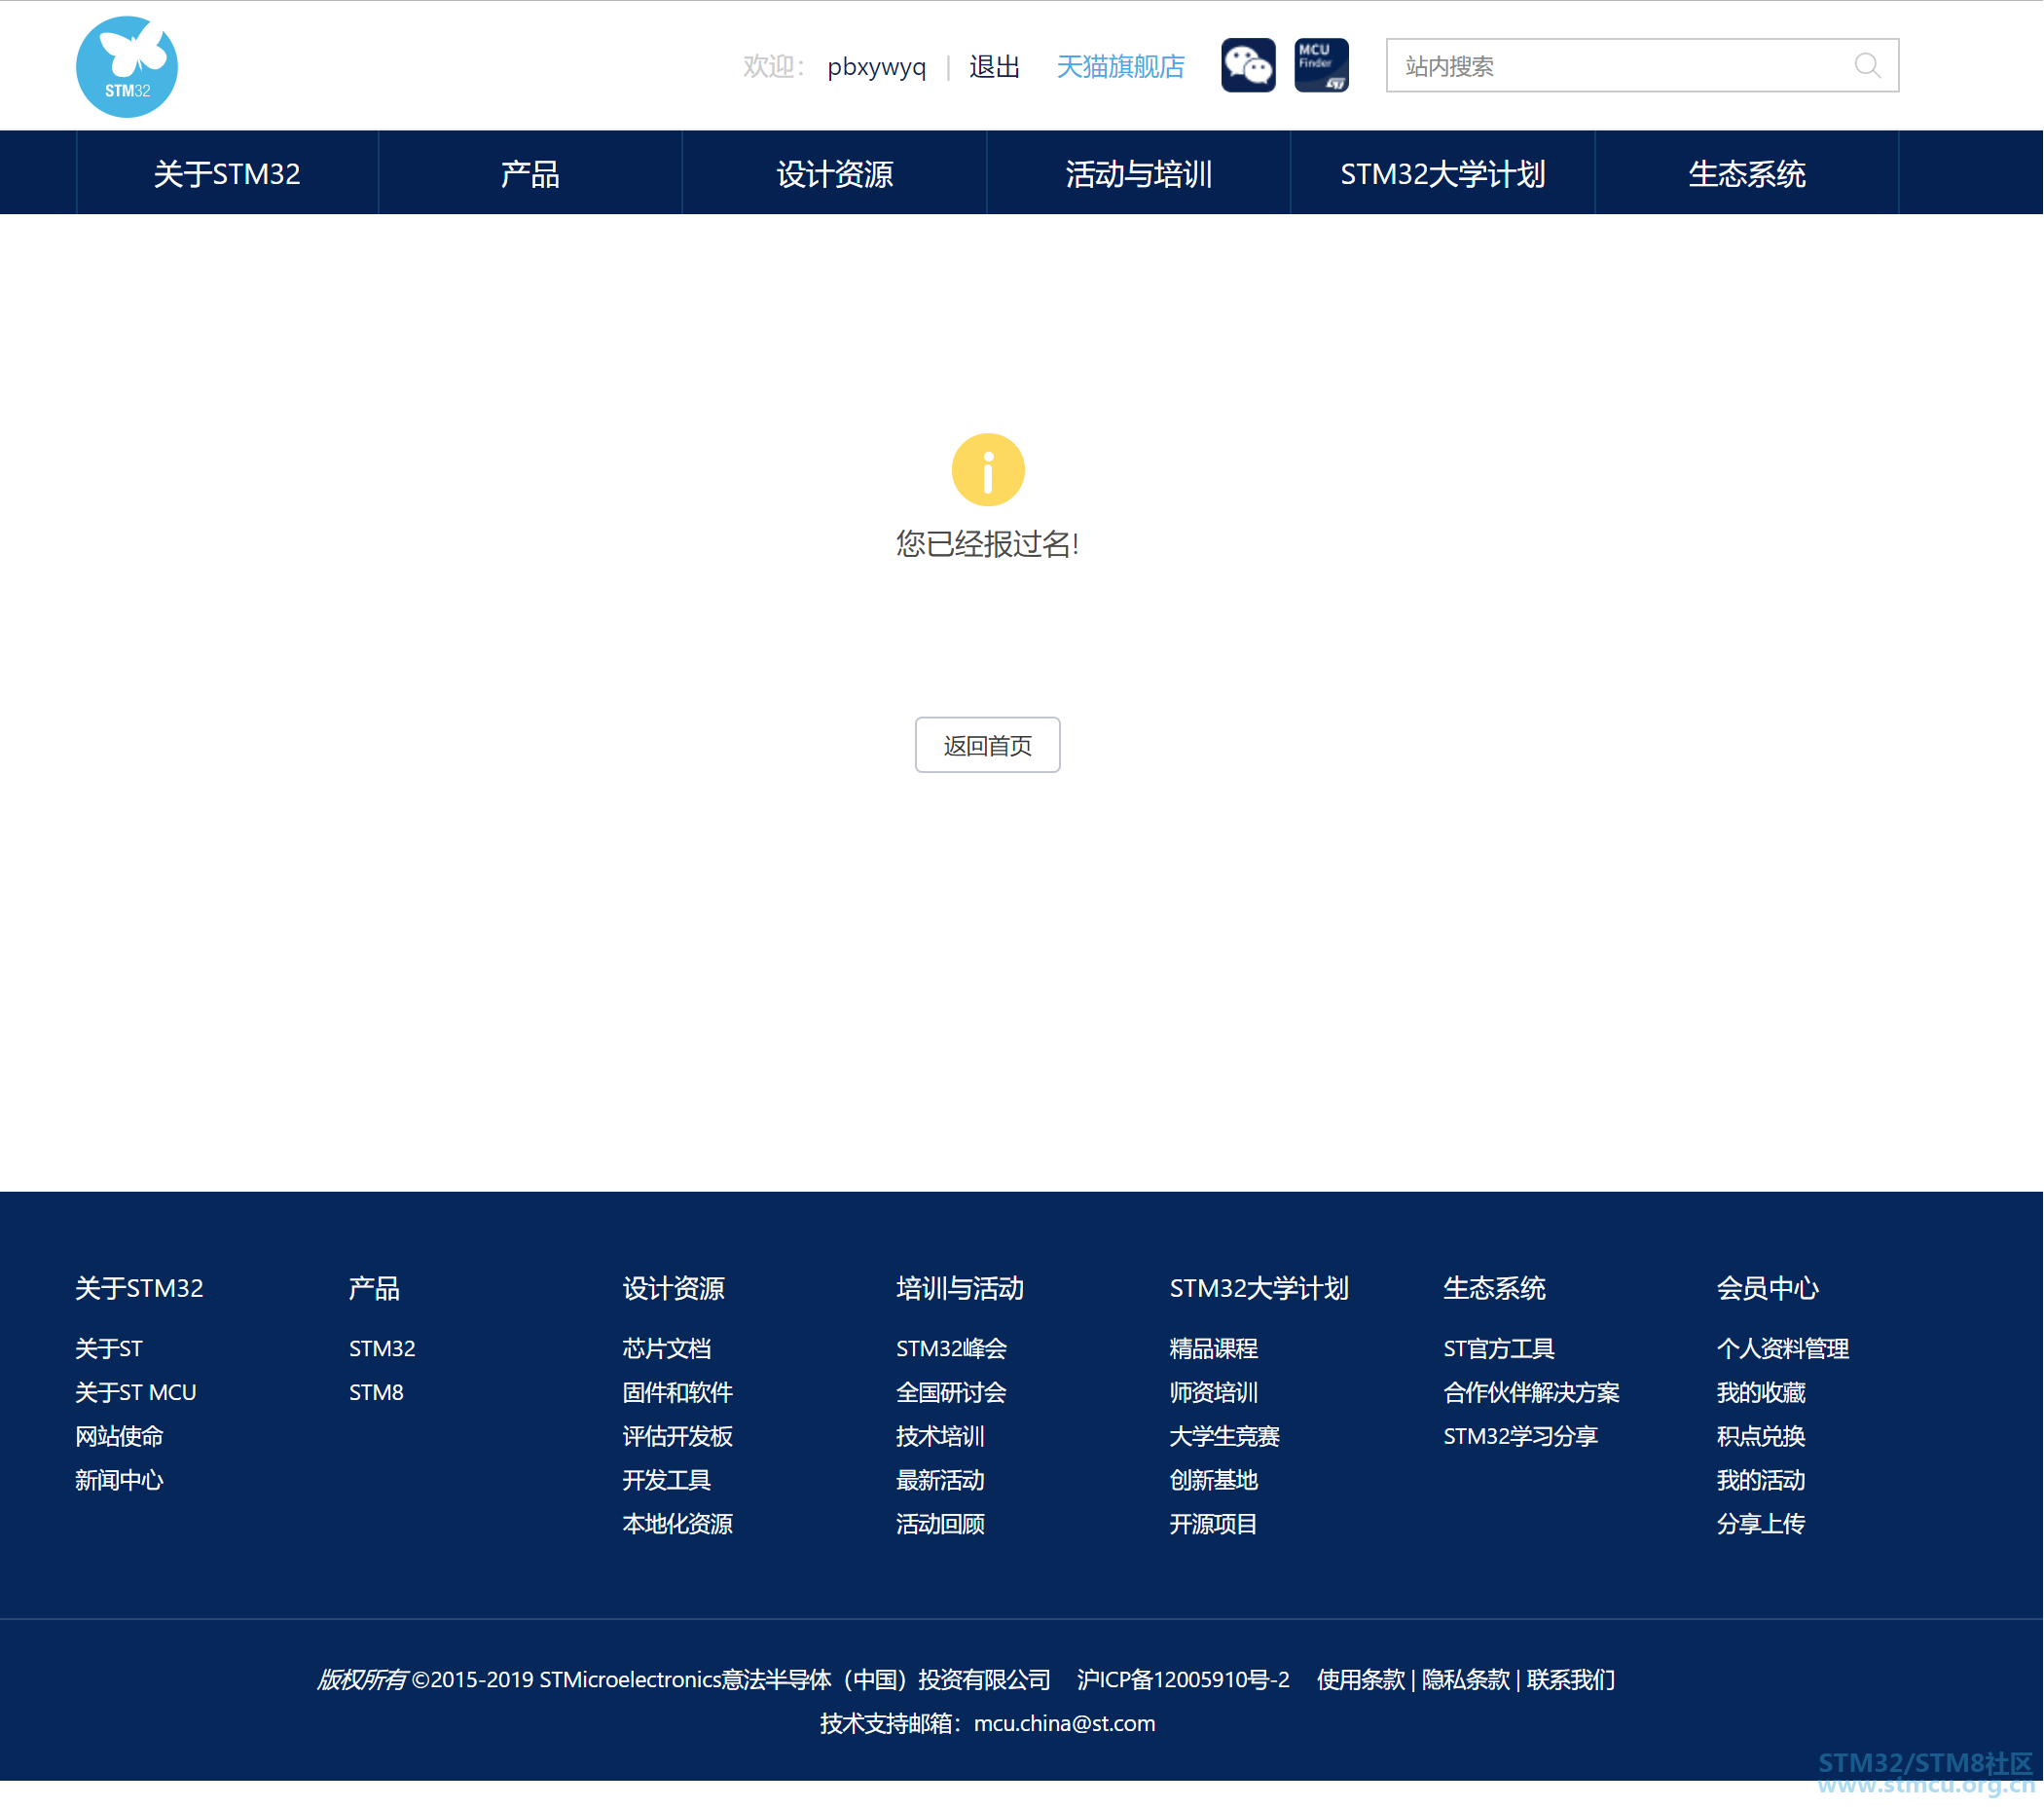Open footer link 固件和软件
The image size is (2044, 1807).
pos(678,1392)
